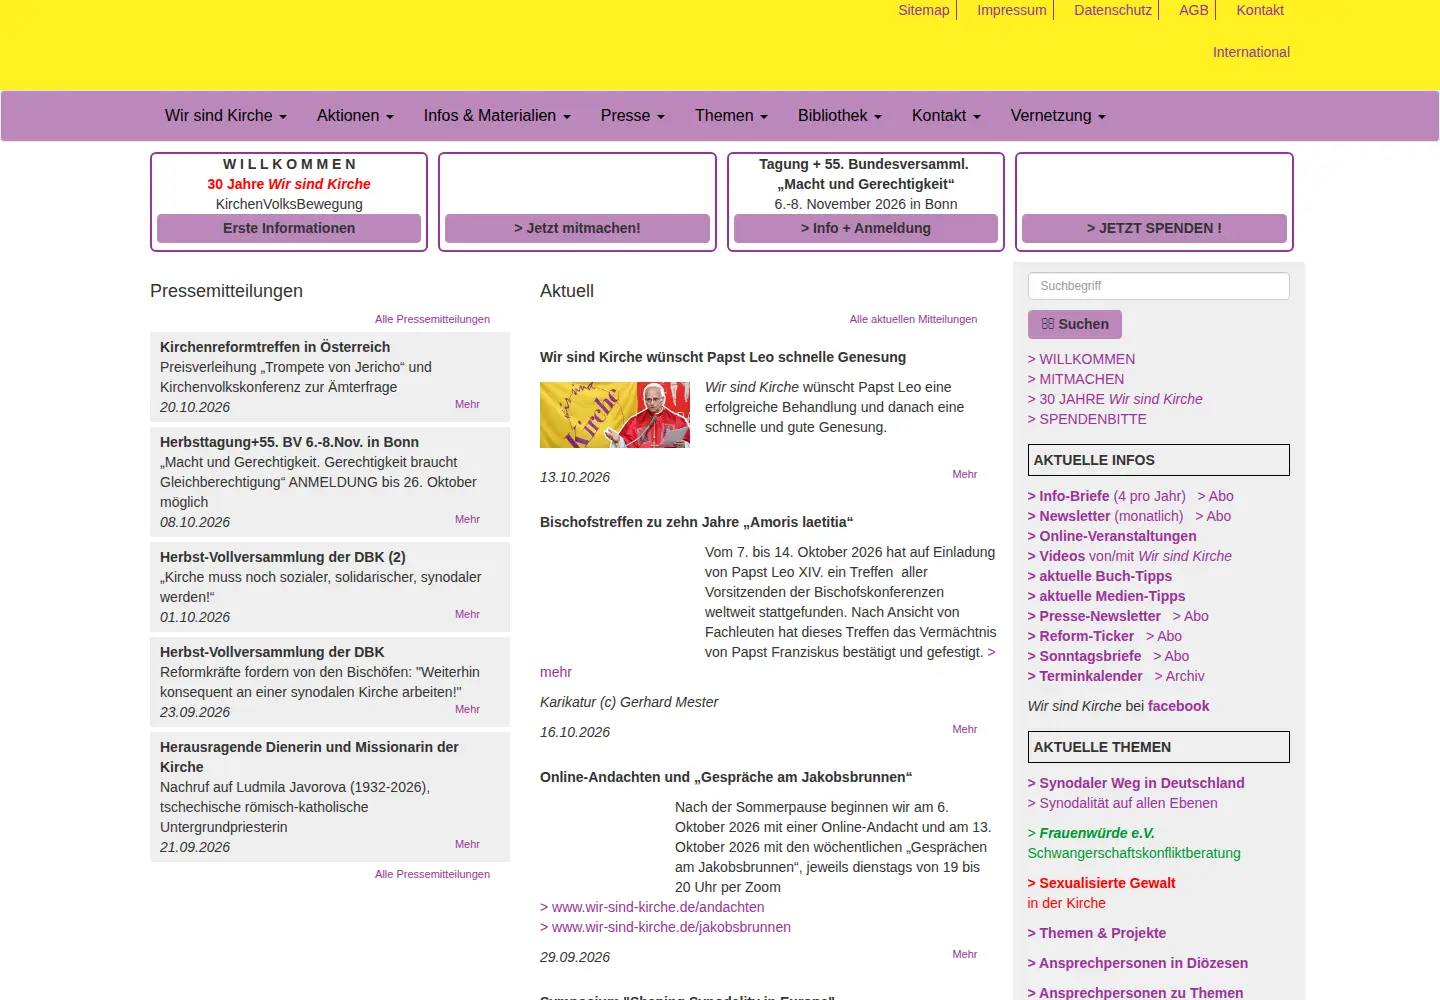This screenshot has height=1000, width=1440.
Task: Follow the www.wir-sind-kirche.de/jakobsbrunnen link
Action: [x=665, y=927]
